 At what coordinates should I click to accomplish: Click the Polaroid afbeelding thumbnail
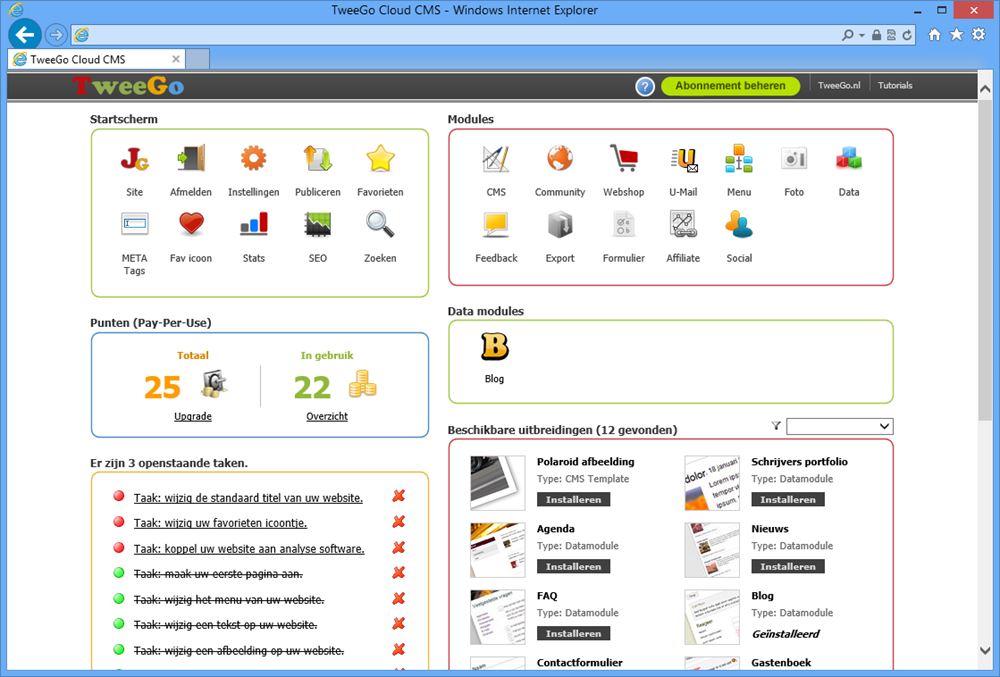(497, 483)
